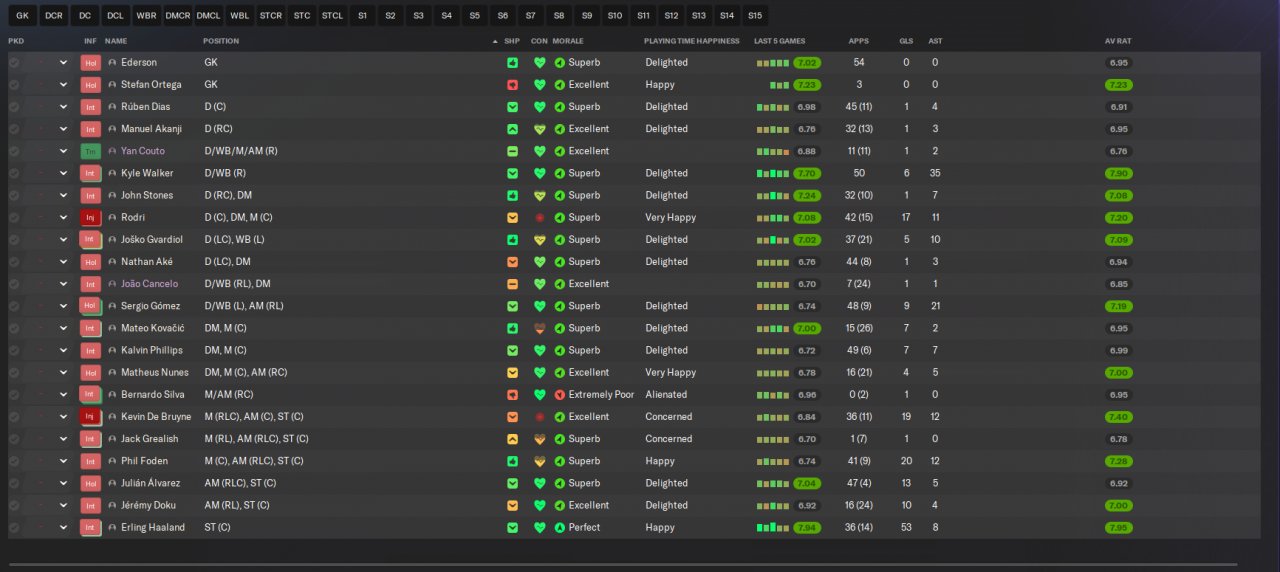Click the person icon beside Jérémy Doku
The image size is (1280, 572).
(112, 505)
